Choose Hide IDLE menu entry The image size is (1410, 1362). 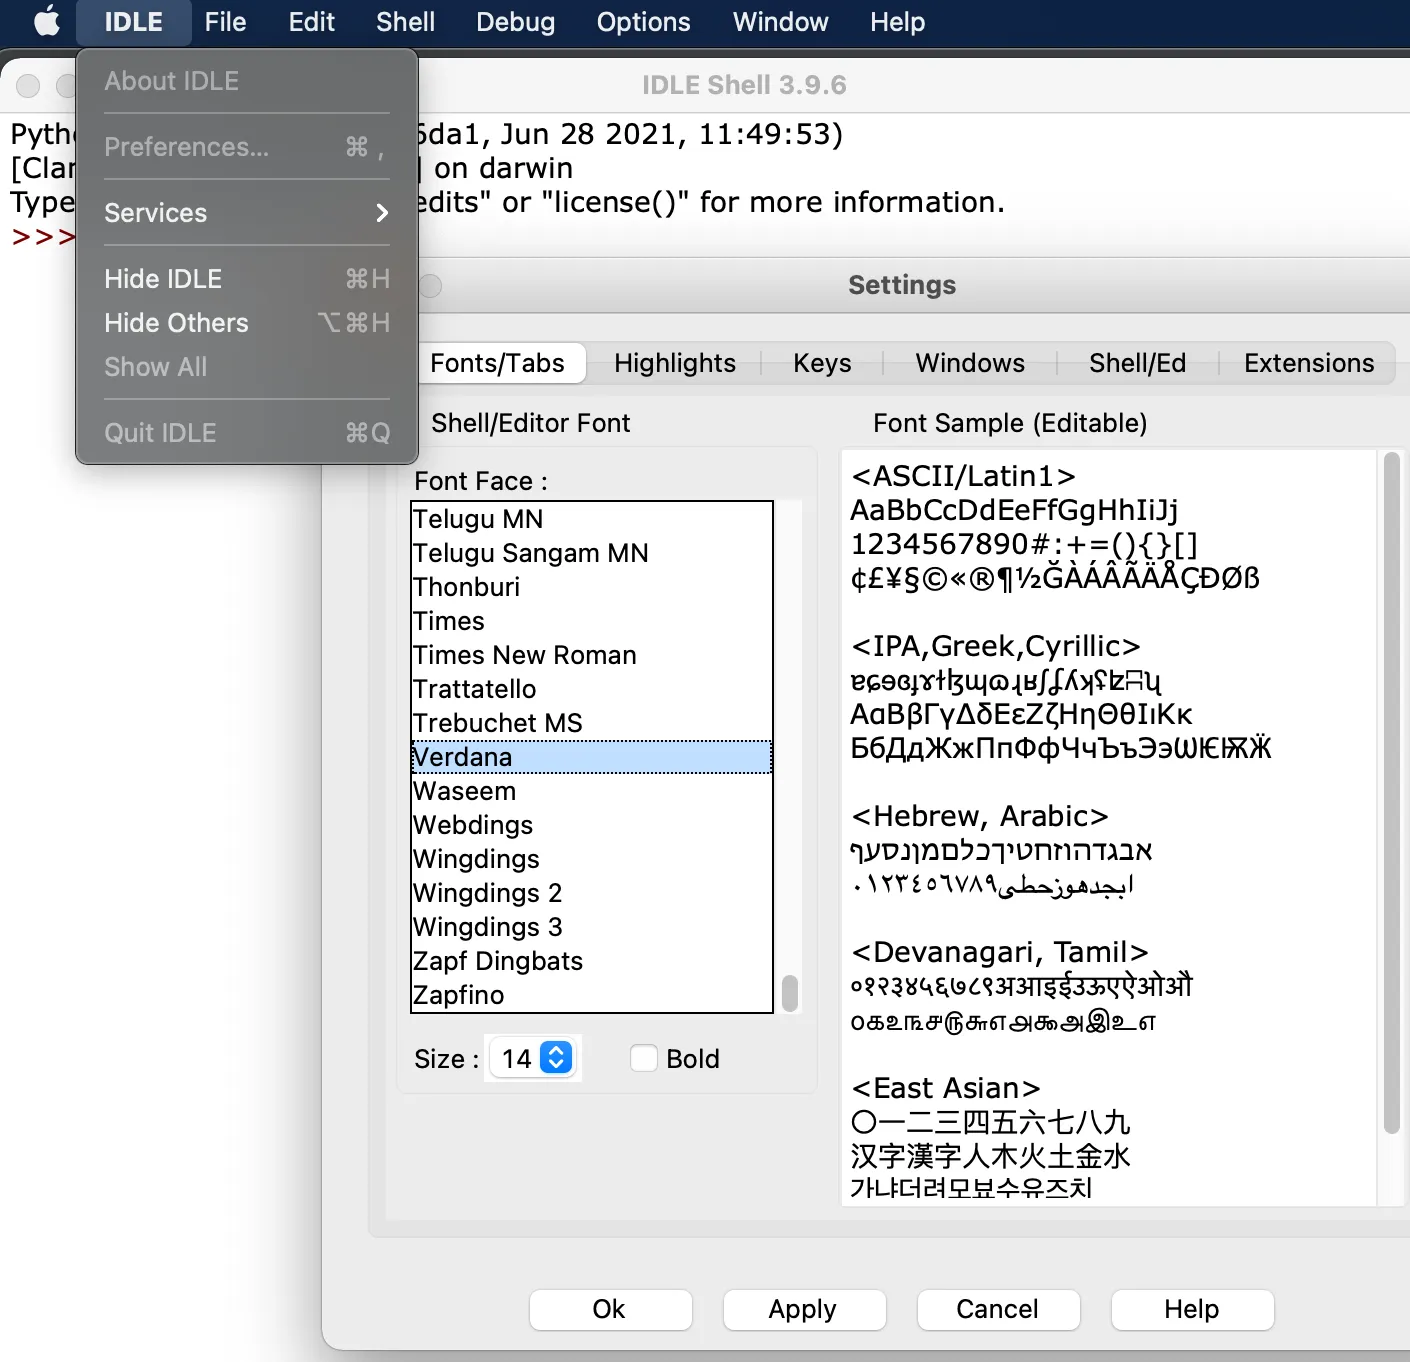tap(247, 279)
